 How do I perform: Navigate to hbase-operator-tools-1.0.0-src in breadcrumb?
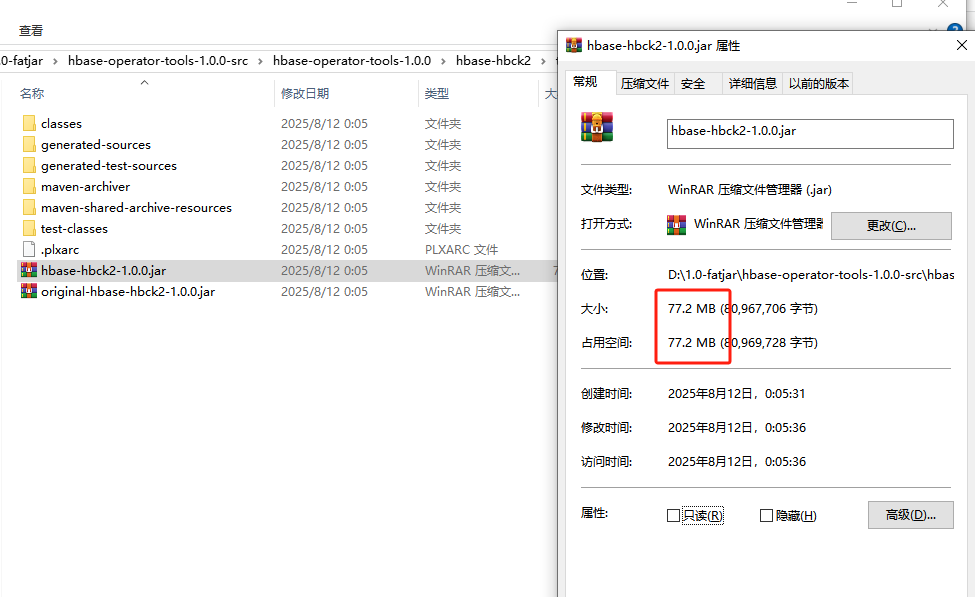[x=158, y=61]
